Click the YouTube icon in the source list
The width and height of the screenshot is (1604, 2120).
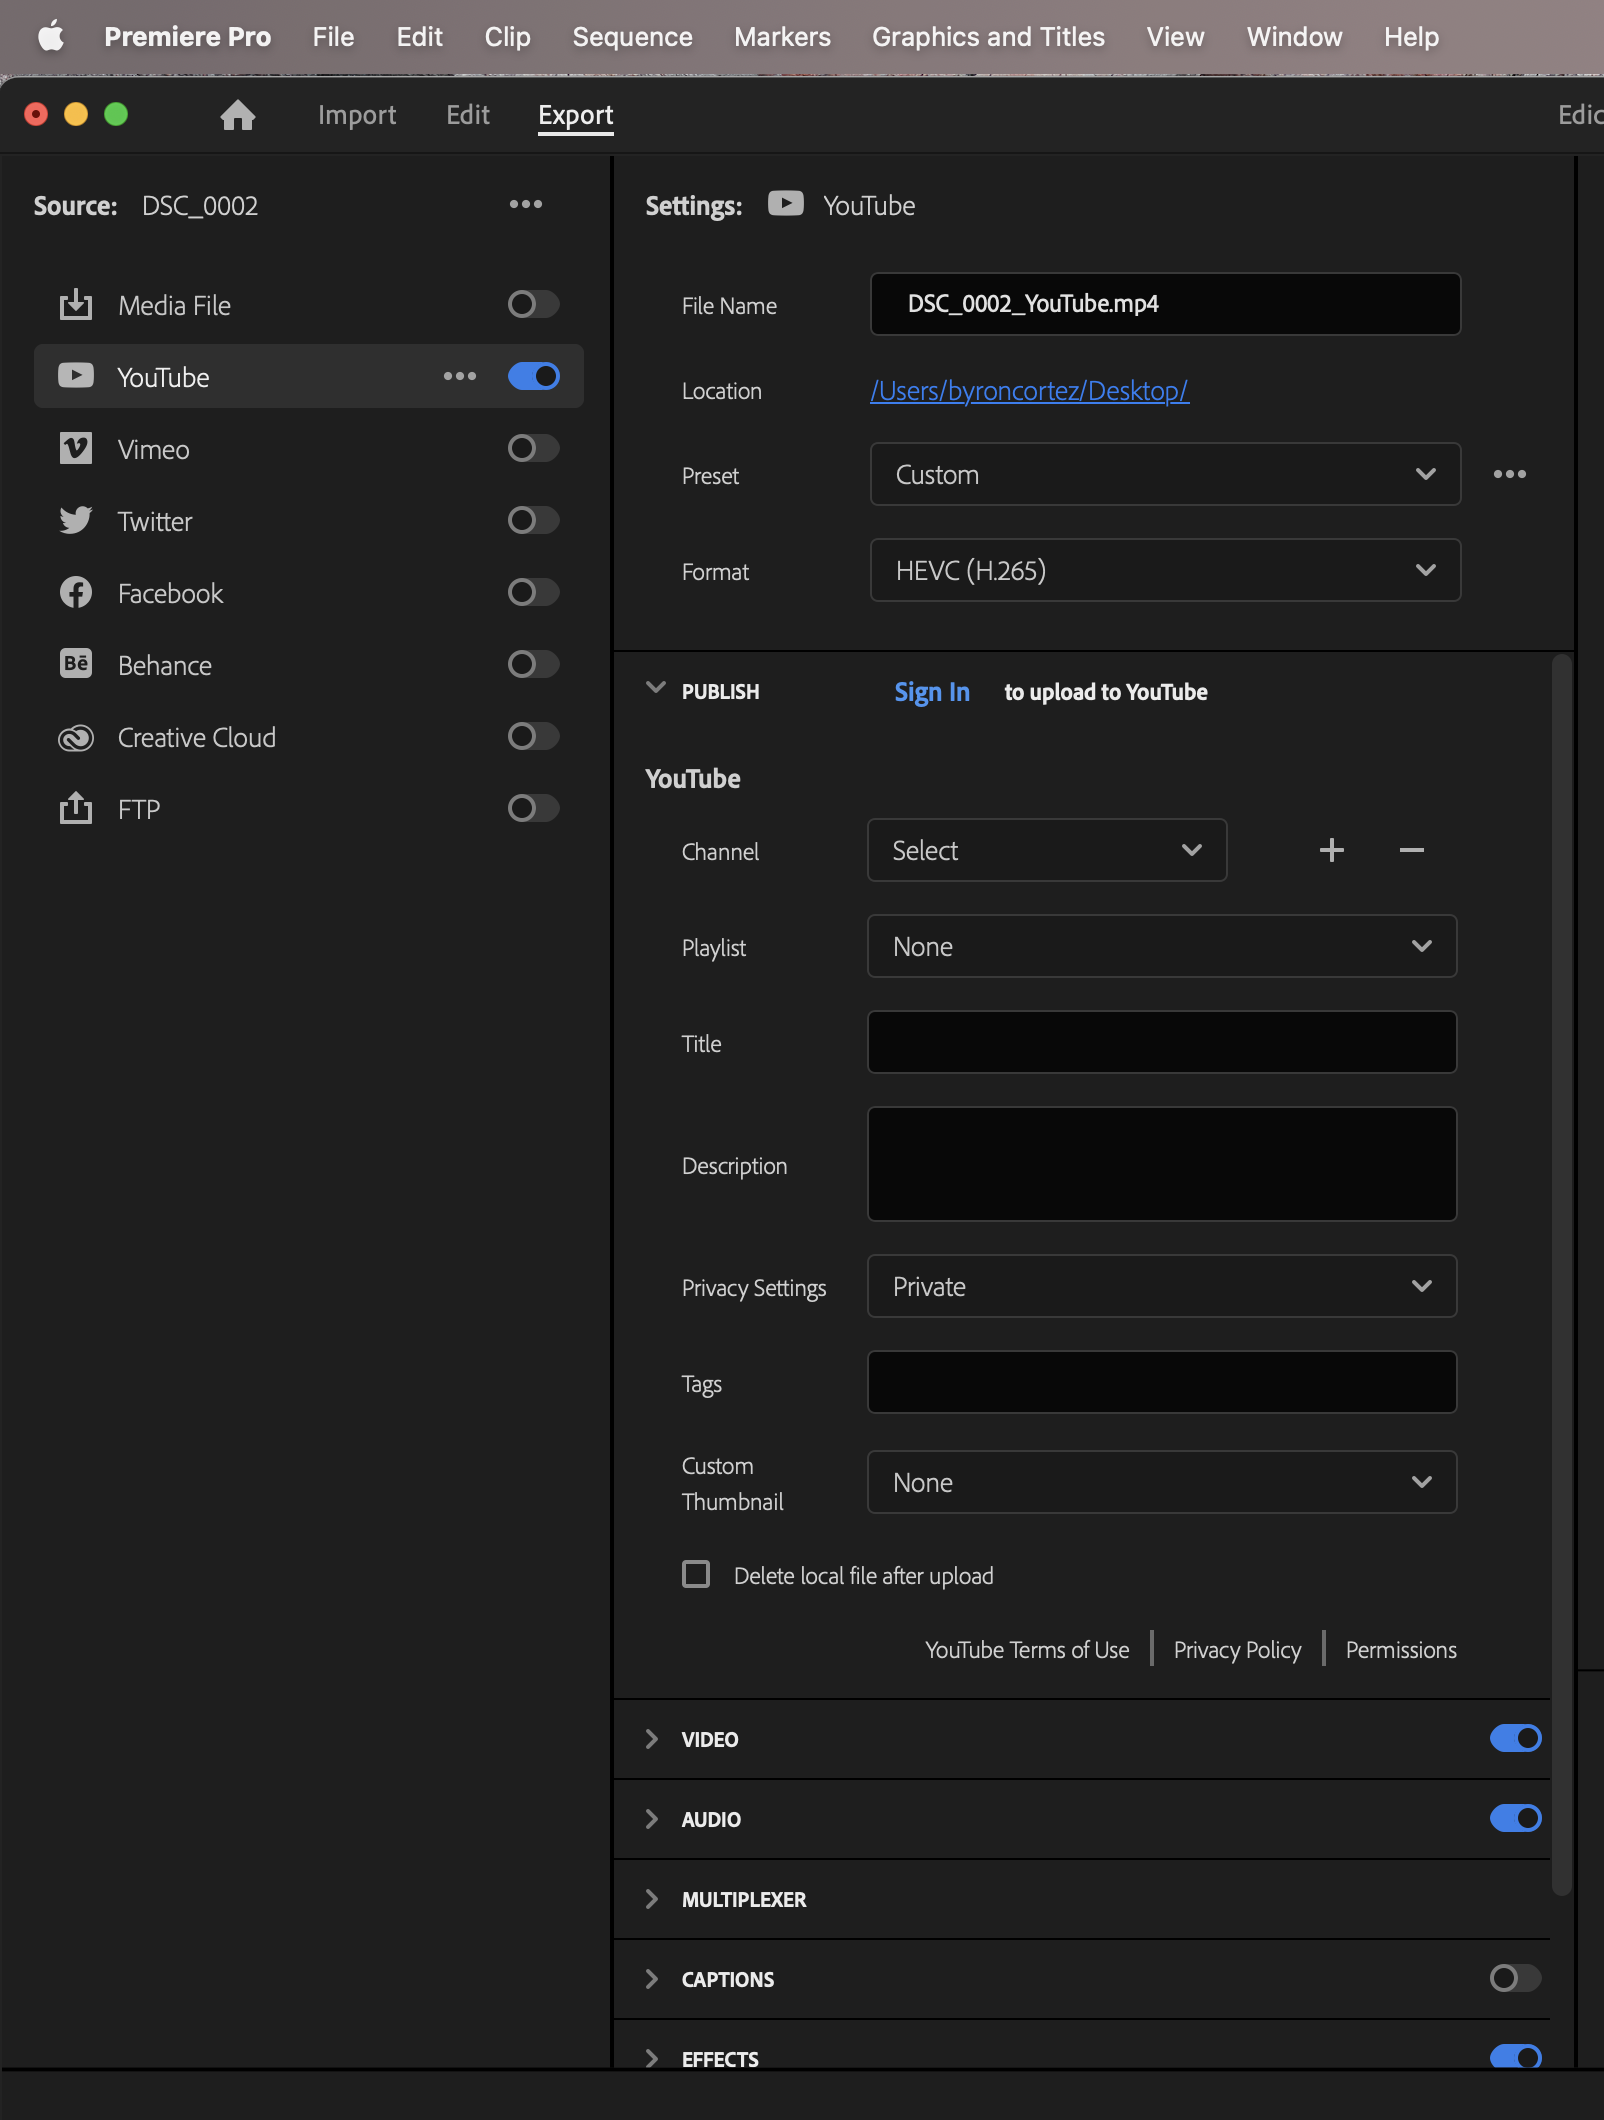tap(75, 376)
